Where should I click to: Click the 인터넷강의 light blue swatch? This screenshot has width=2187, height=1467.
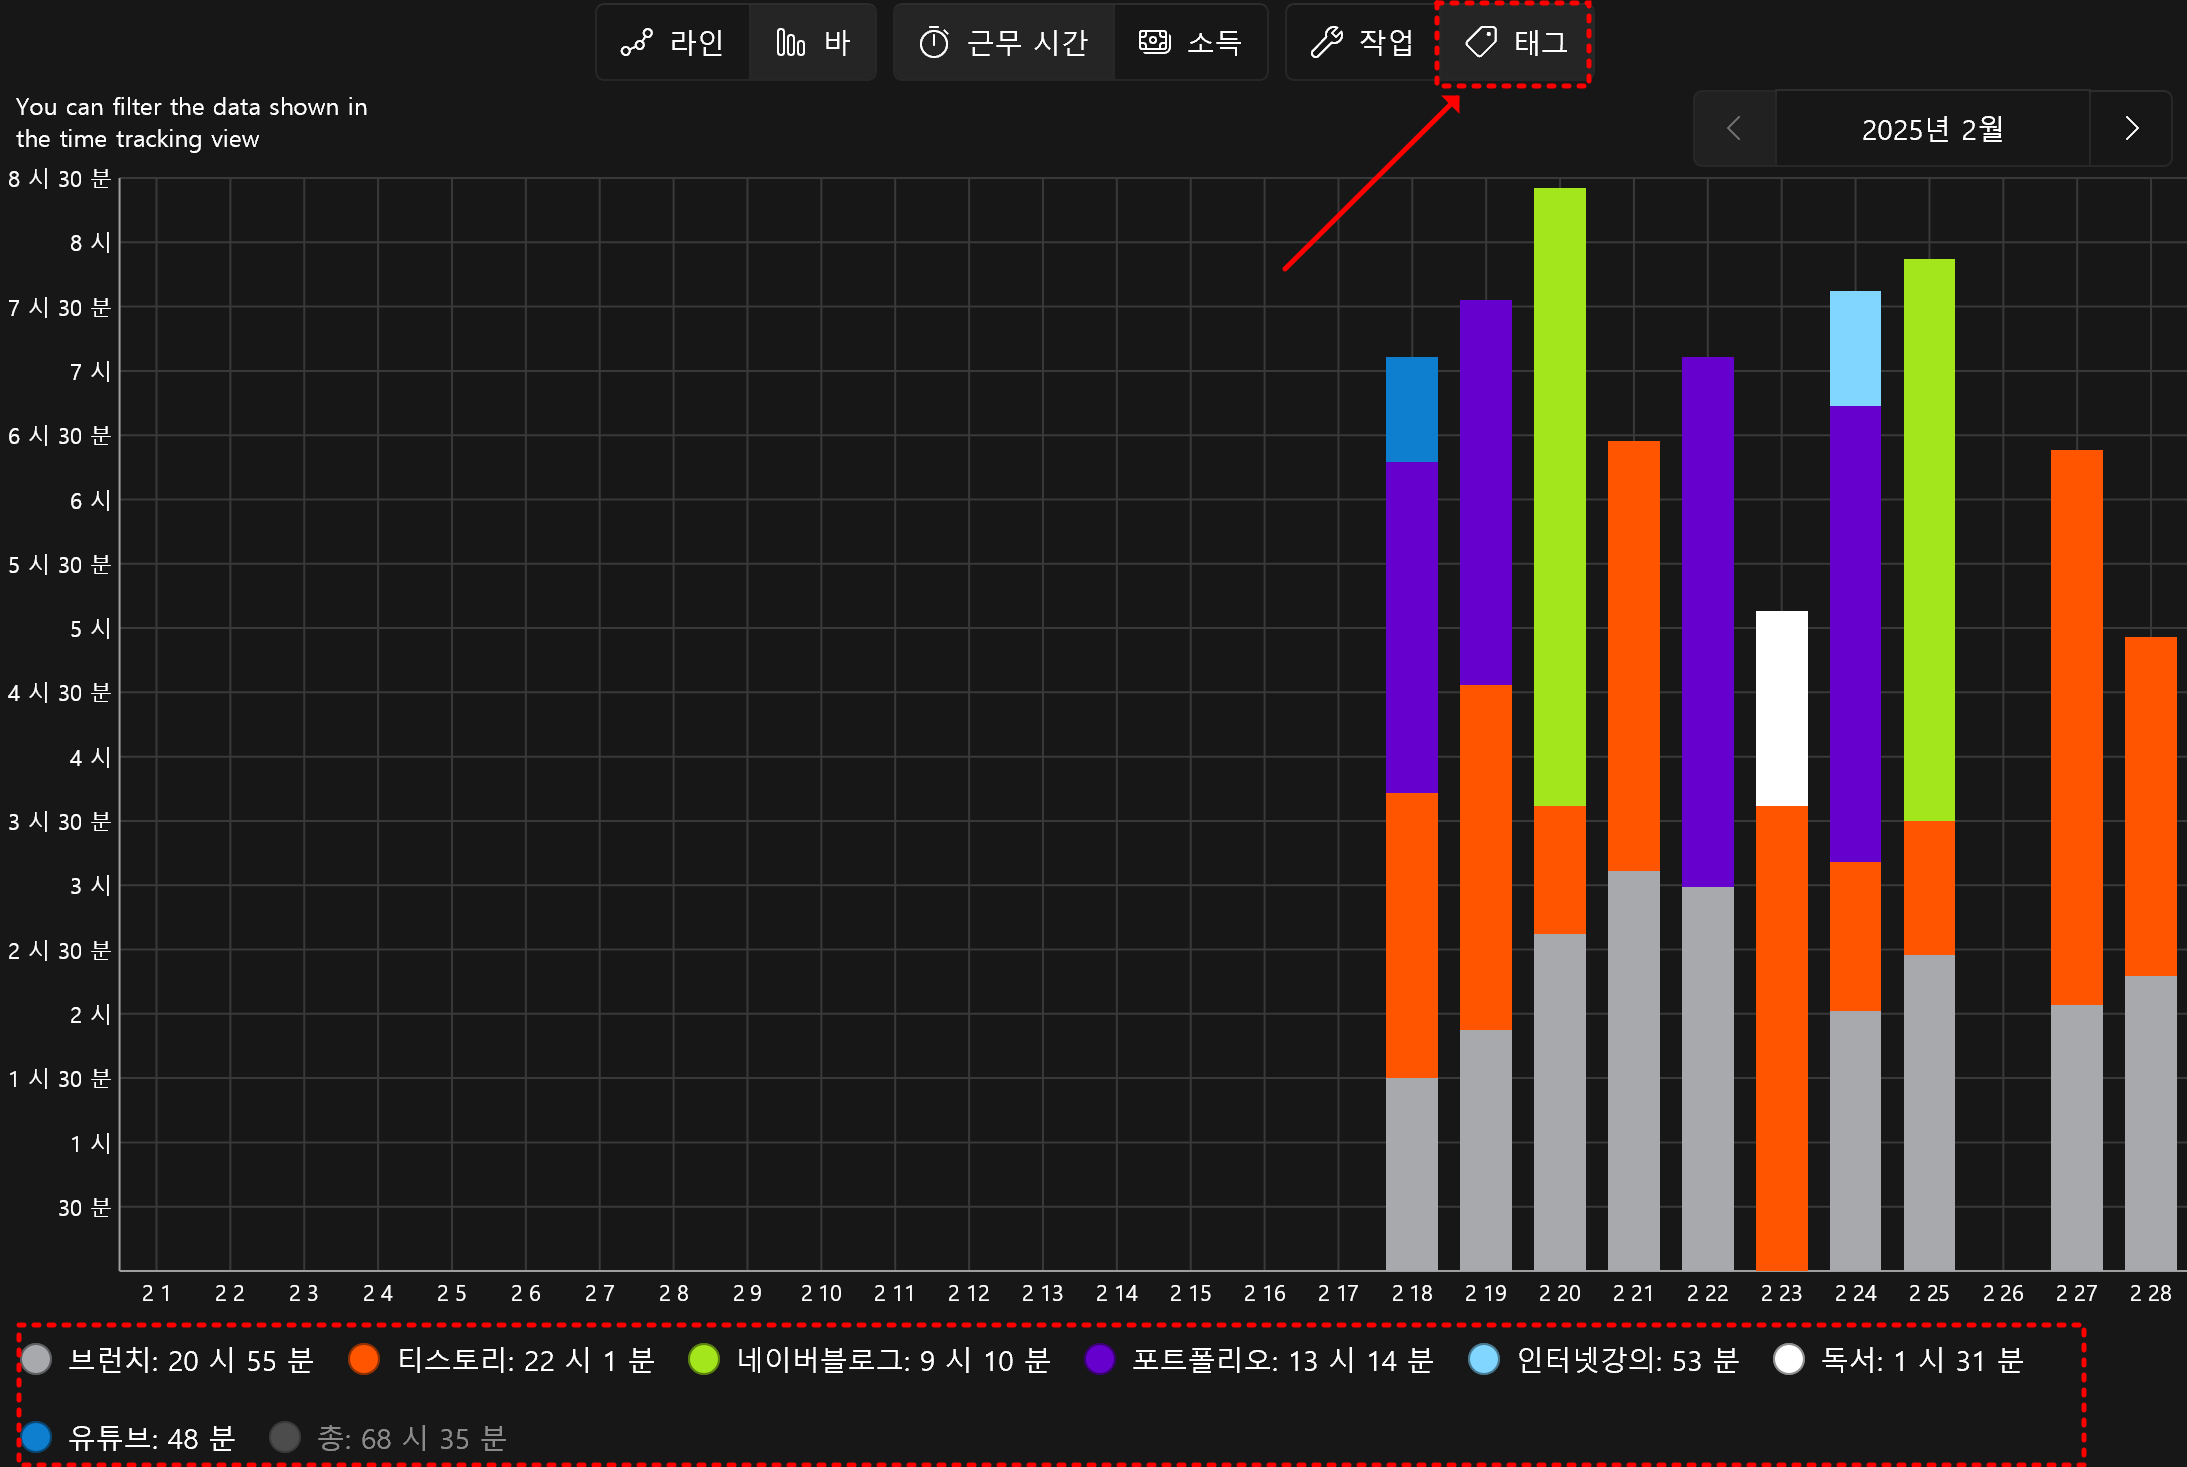(x=1484, y=1360)
